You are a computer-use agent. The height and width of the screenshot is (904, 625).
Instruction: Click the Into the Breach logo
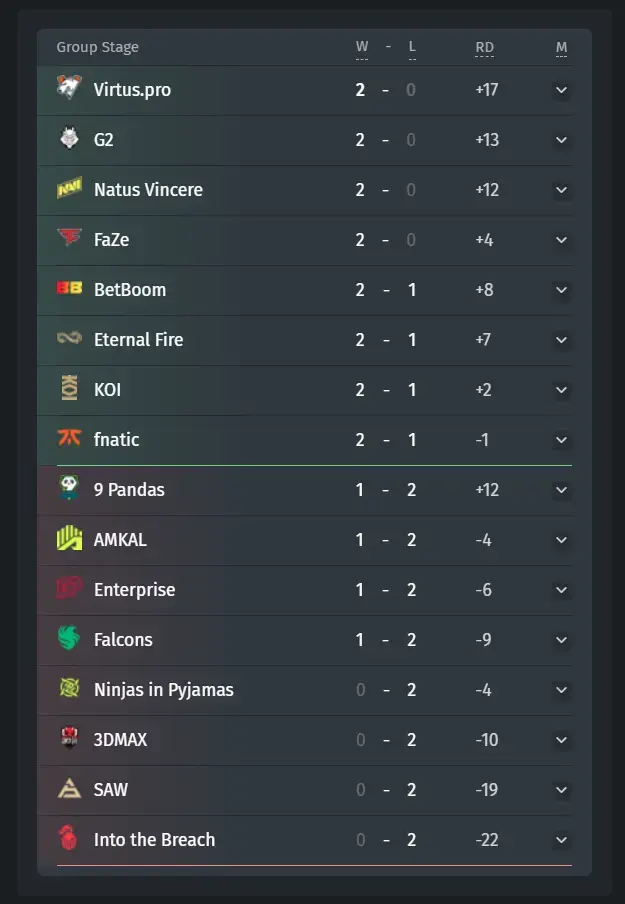tap(68, 838)
